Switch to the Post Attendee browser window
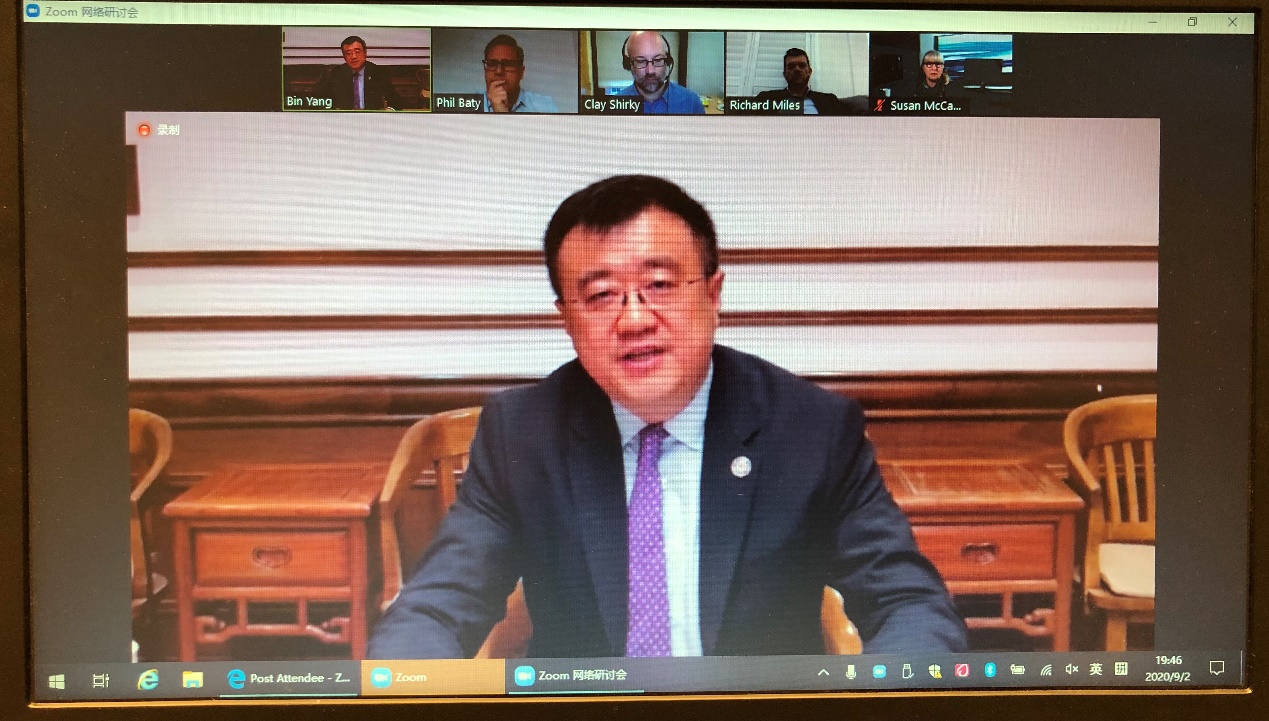Viewport: 1269px width, 721px height. pyautogui.click(x=289, y=678)
